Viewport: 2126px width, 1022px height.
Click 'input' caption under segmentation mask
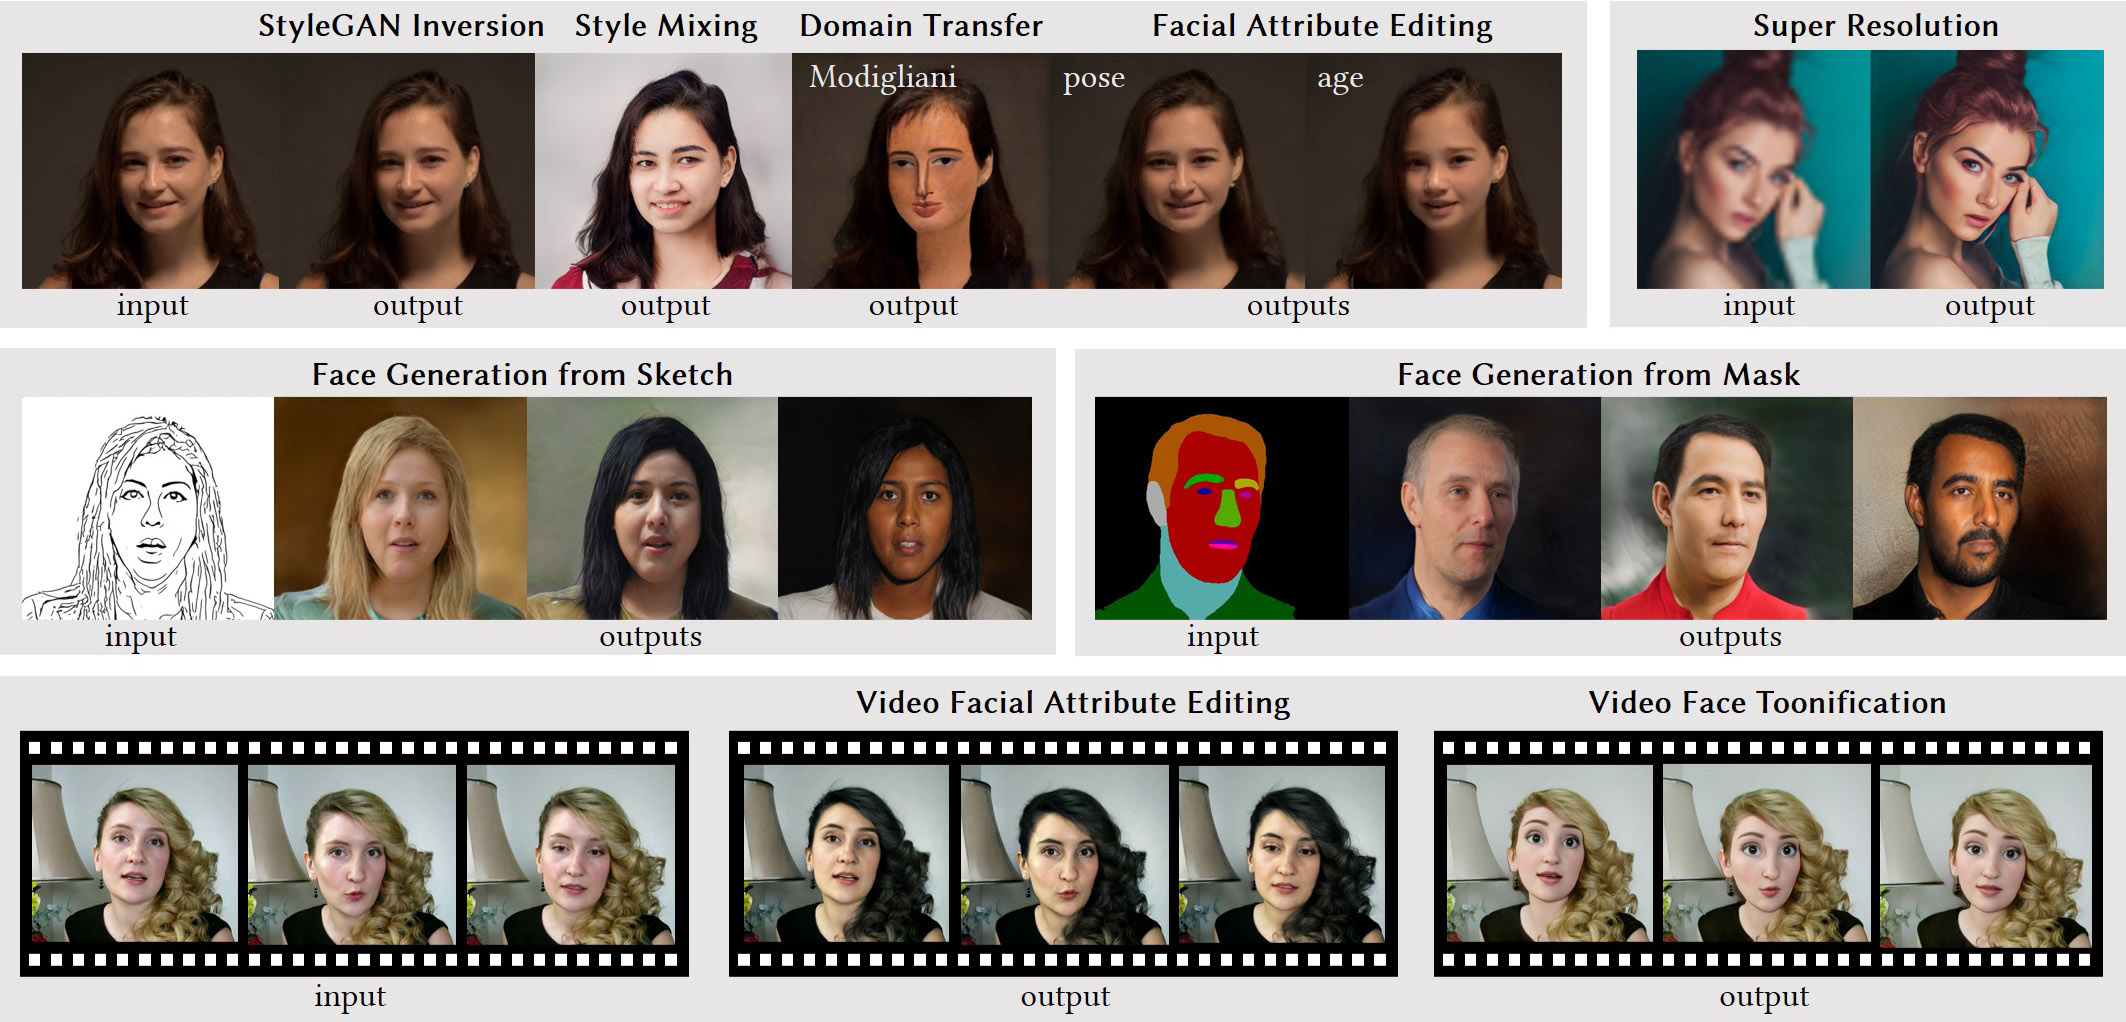pyautogui.click(x=1222, y=637)
